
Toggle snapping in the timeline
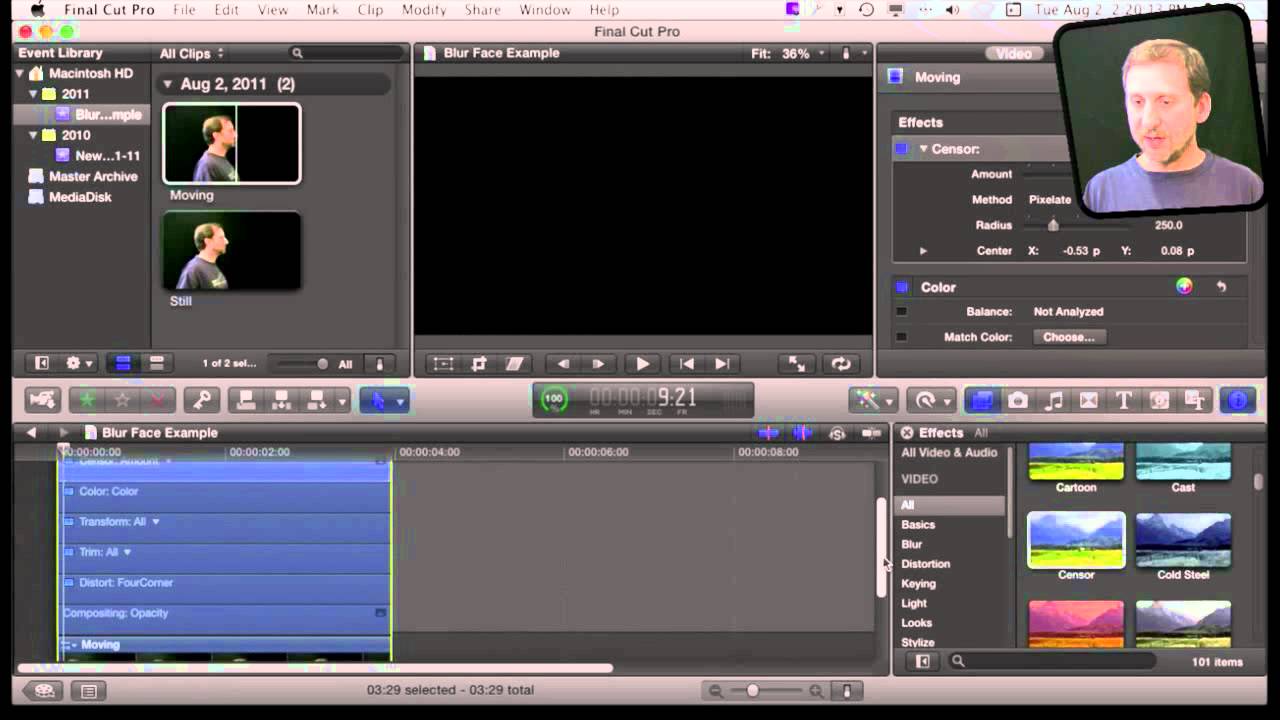coord(872,433)
